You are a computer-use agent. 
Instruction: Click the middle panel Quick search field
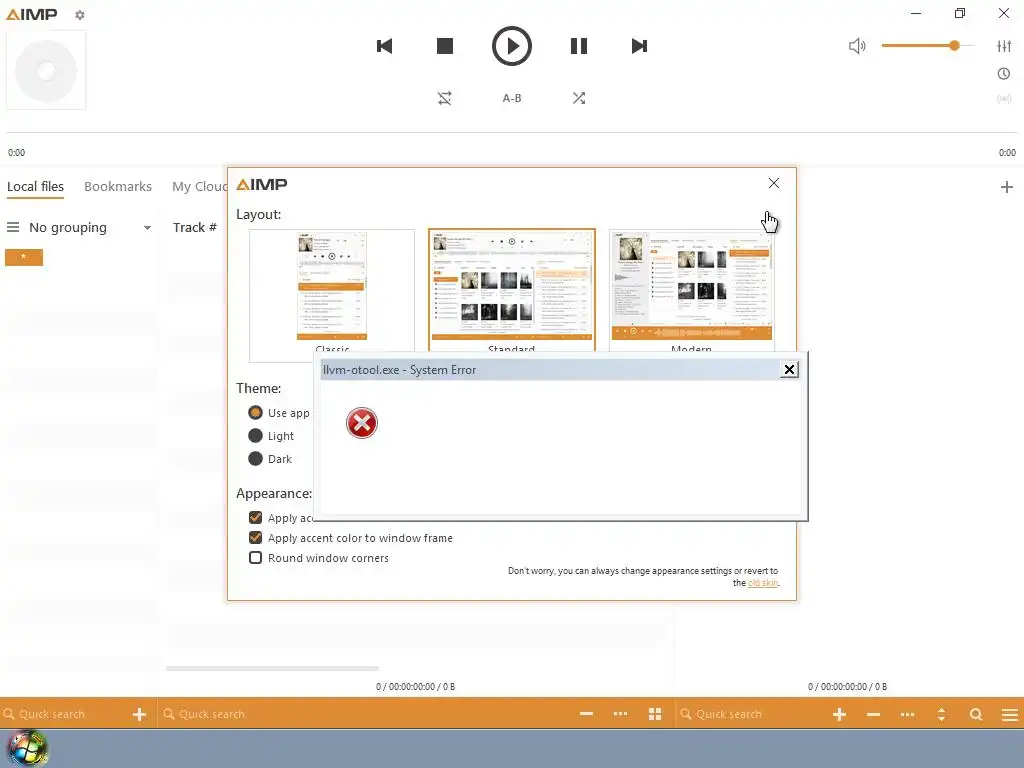tap(366, 714)
